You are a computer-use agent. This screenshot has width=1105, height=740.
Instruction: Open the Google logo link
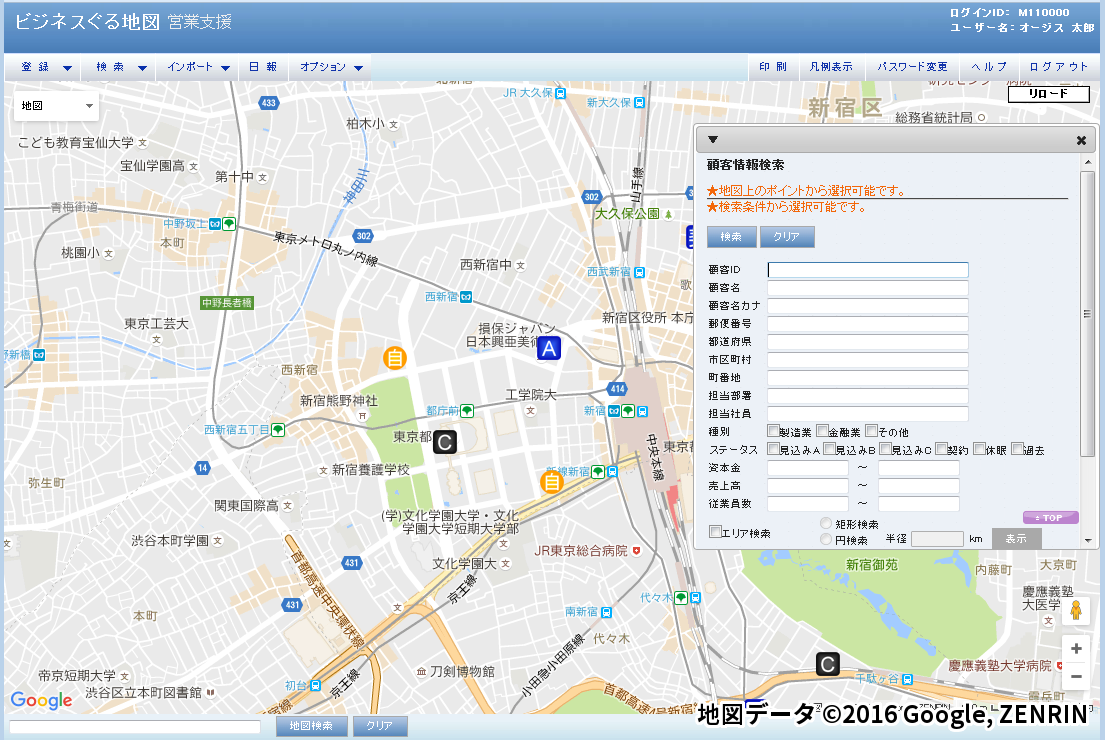click(42, 700)
